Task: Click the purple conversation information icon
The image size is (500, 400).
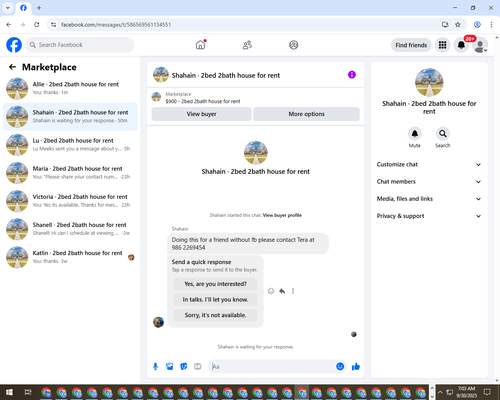Action: click(x=352, y=75)
